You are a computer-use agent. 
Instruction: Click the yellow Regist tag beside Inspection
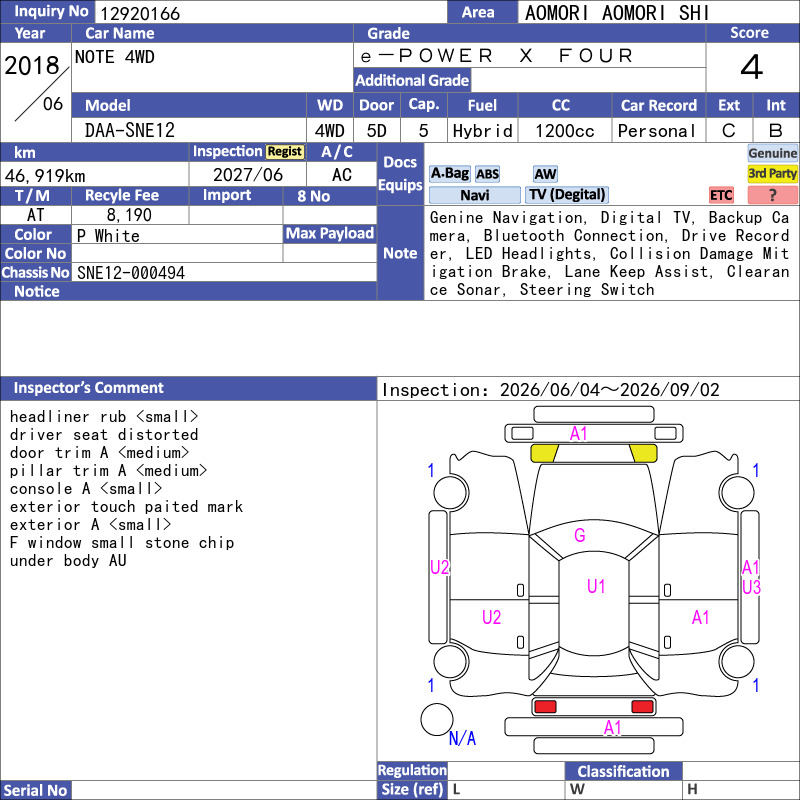285,152
